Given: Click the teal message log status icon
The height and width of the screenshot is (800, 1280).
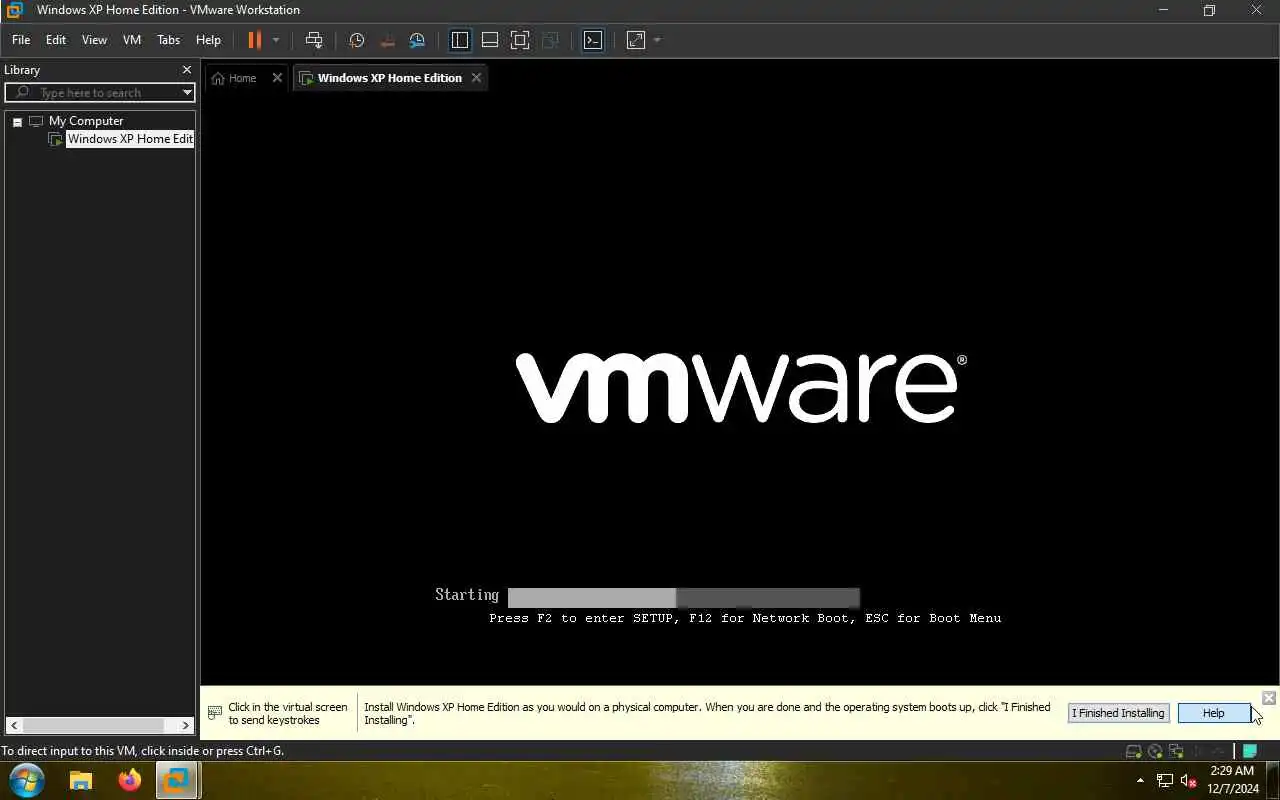Looking at the screenshot, I should [x=1250, y=751].
